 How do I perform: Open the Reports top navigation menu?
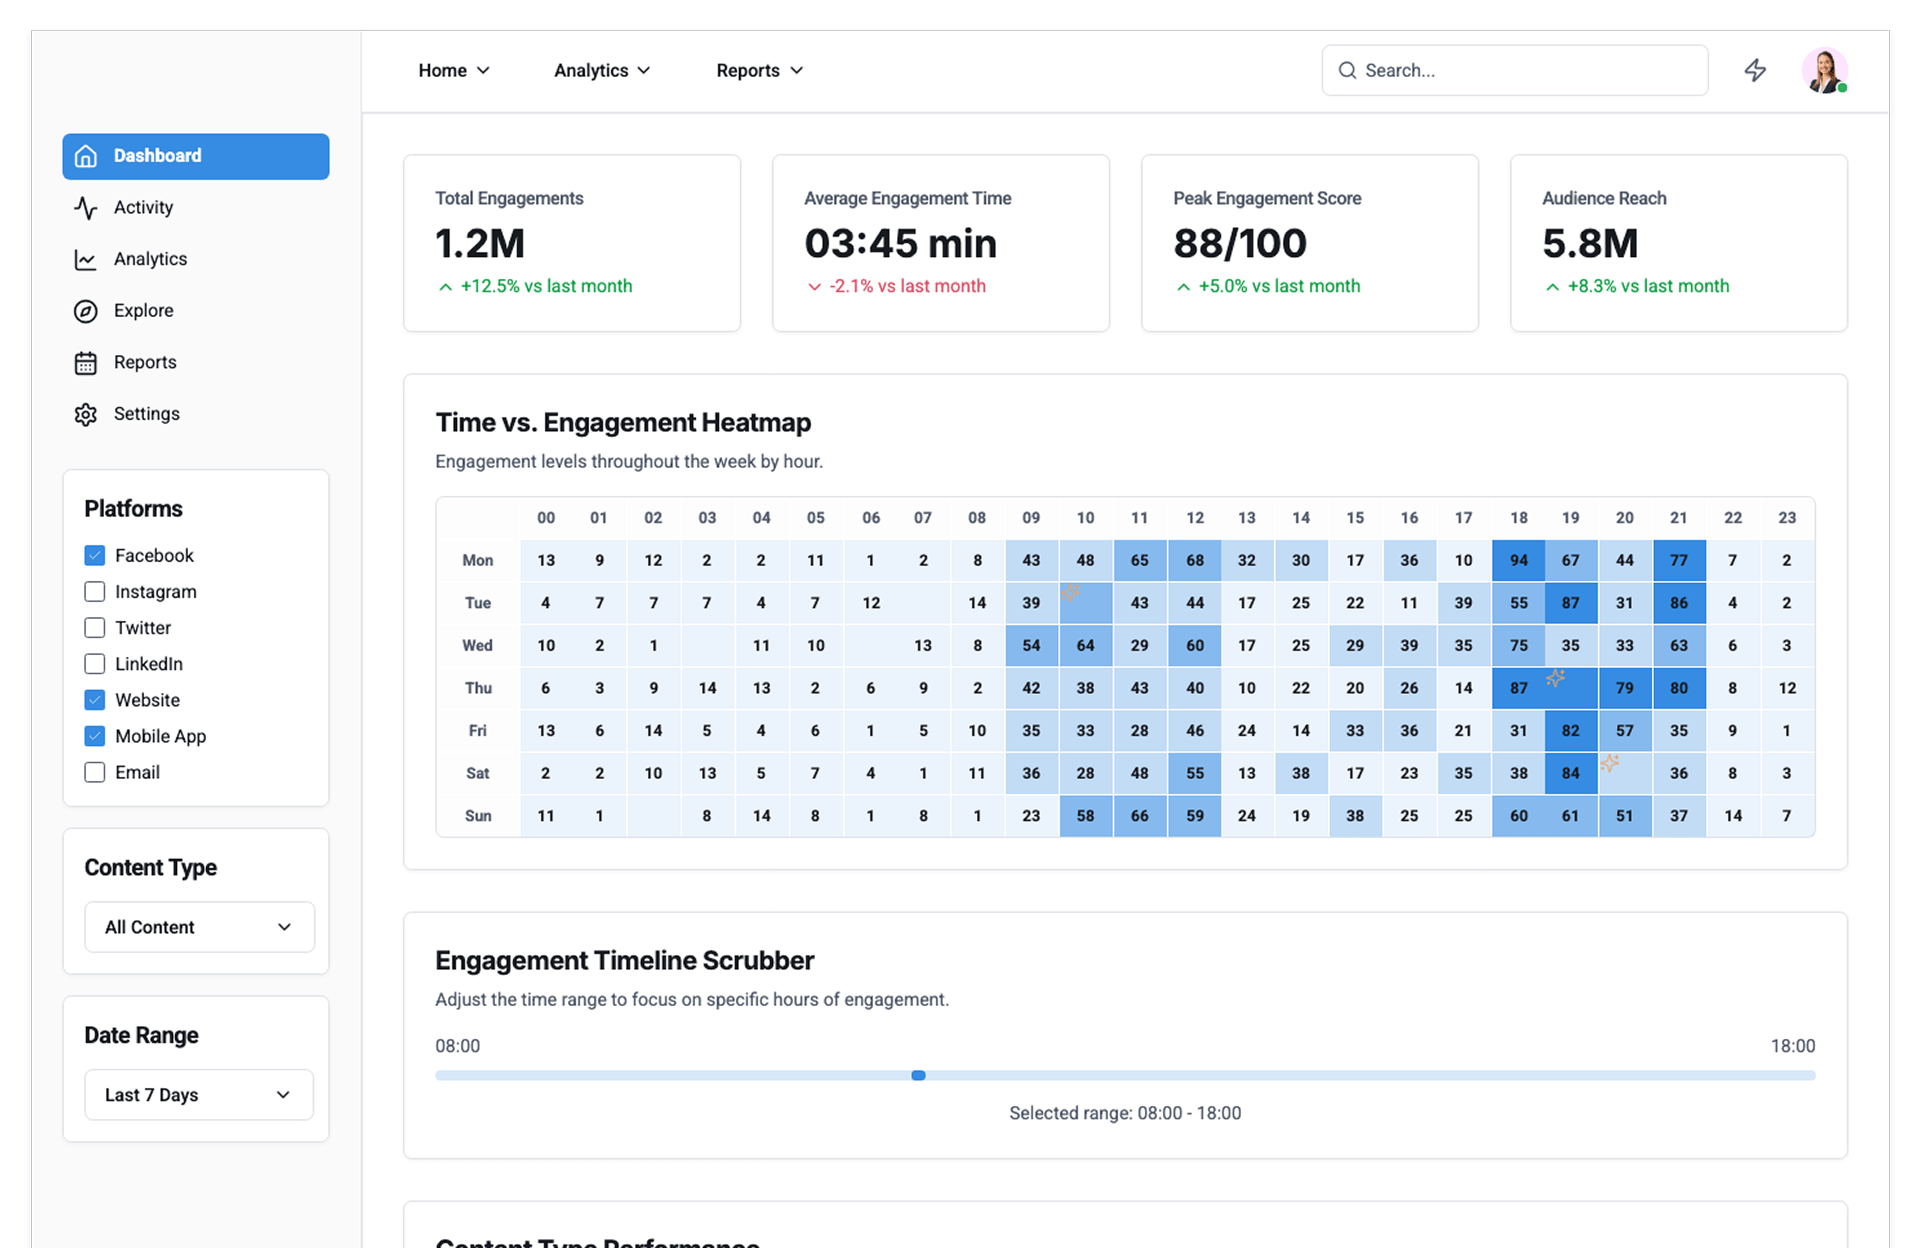point(759,70)
